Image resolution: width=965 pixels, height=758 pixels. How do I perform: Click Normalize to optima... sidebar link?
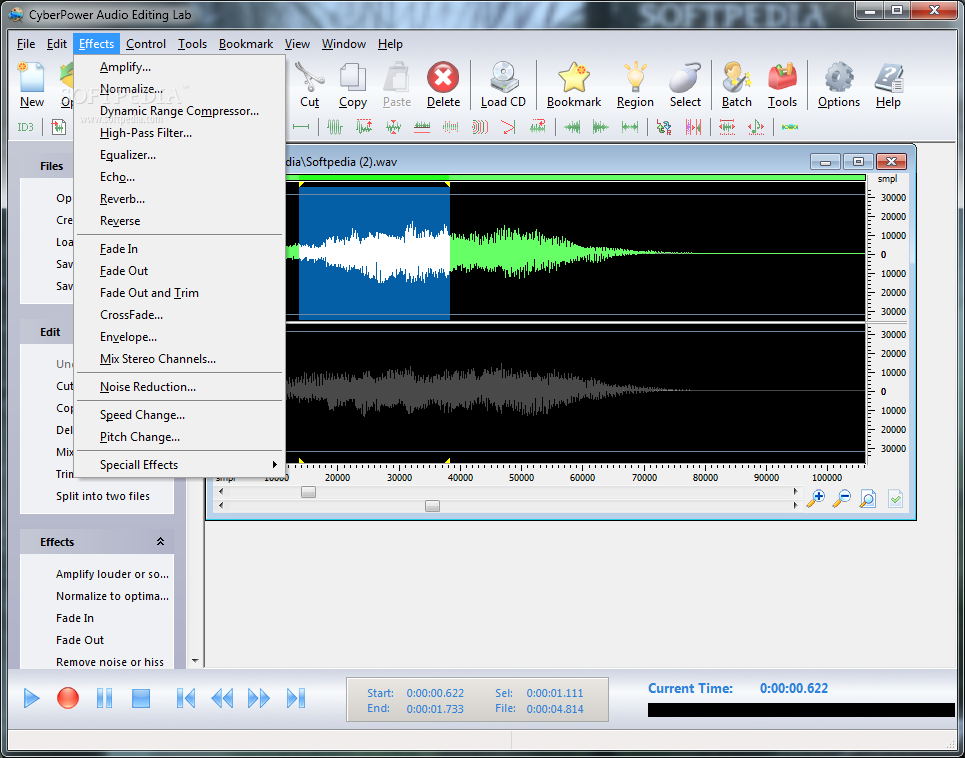[112, 596]
